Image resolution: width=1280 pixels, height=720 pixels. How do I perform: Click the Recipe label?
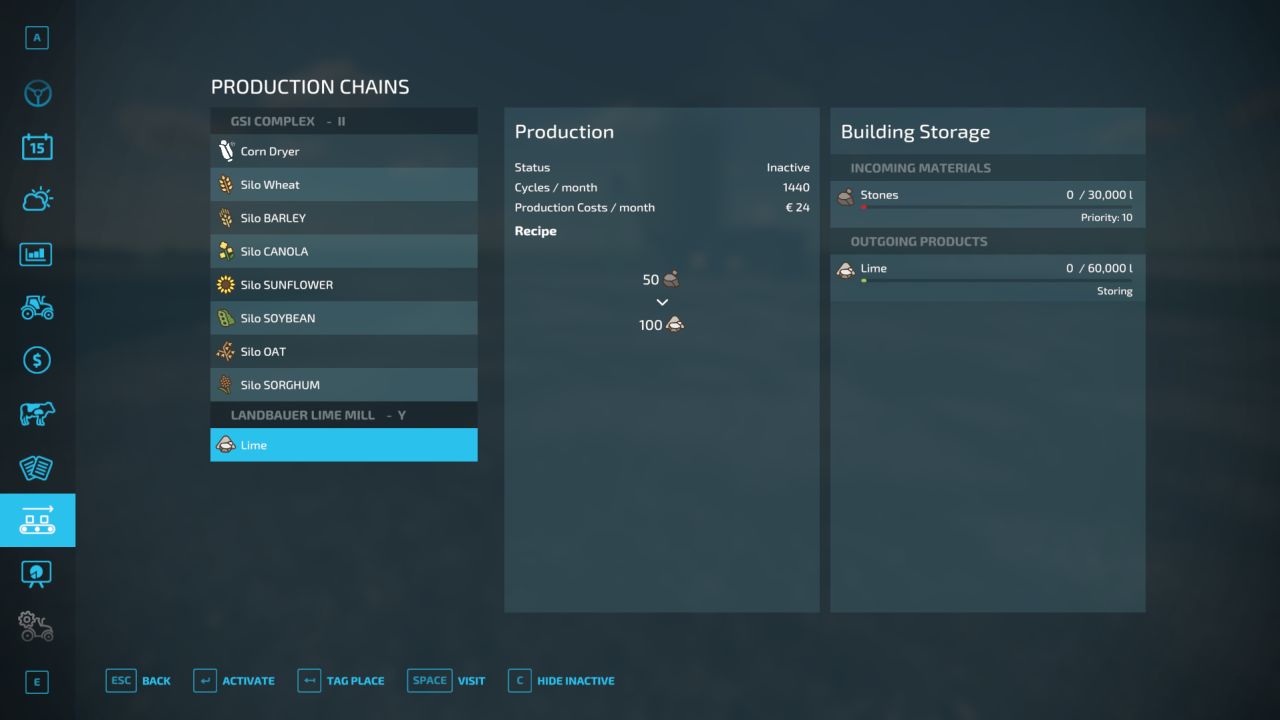(536, 231)
